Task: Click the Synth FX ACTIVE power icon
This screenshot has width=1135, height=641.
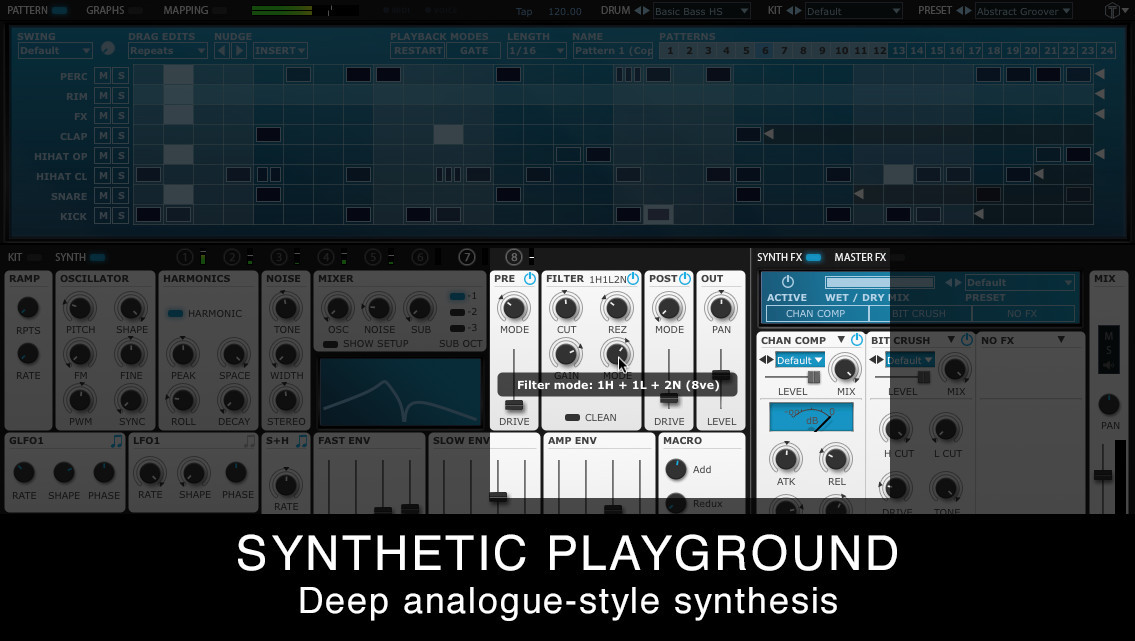Action: (788, 282)
